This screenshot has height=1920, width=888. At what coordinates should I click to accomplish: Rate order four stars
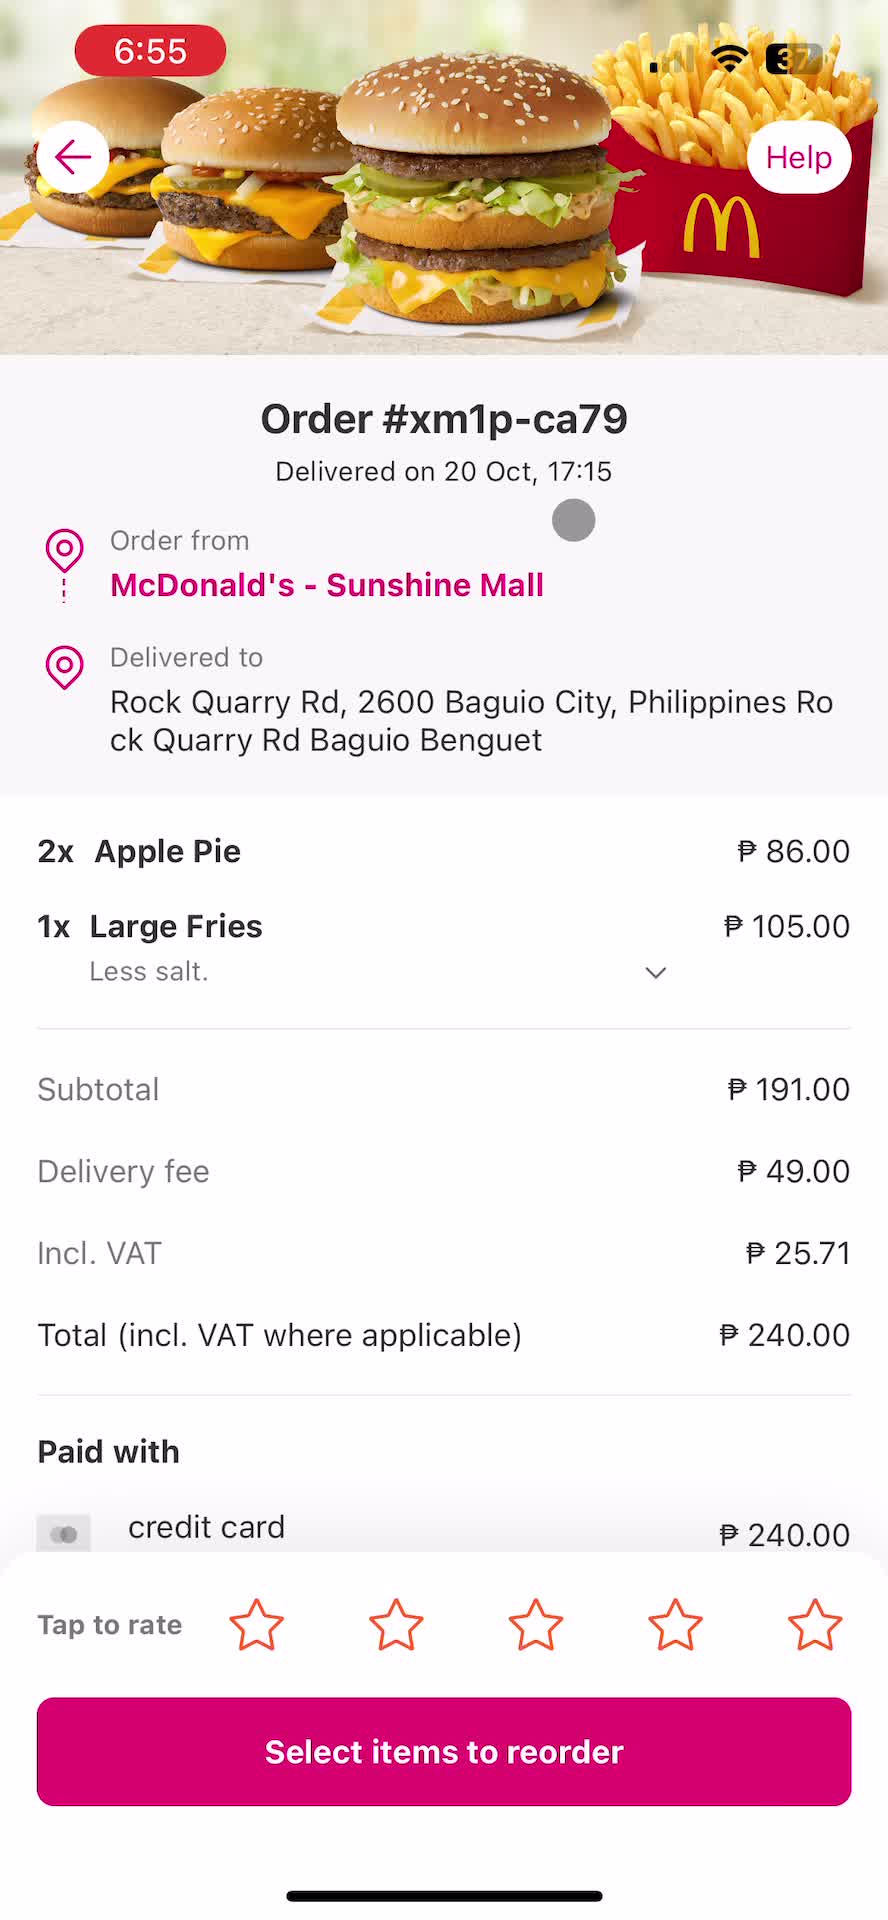675,1625
